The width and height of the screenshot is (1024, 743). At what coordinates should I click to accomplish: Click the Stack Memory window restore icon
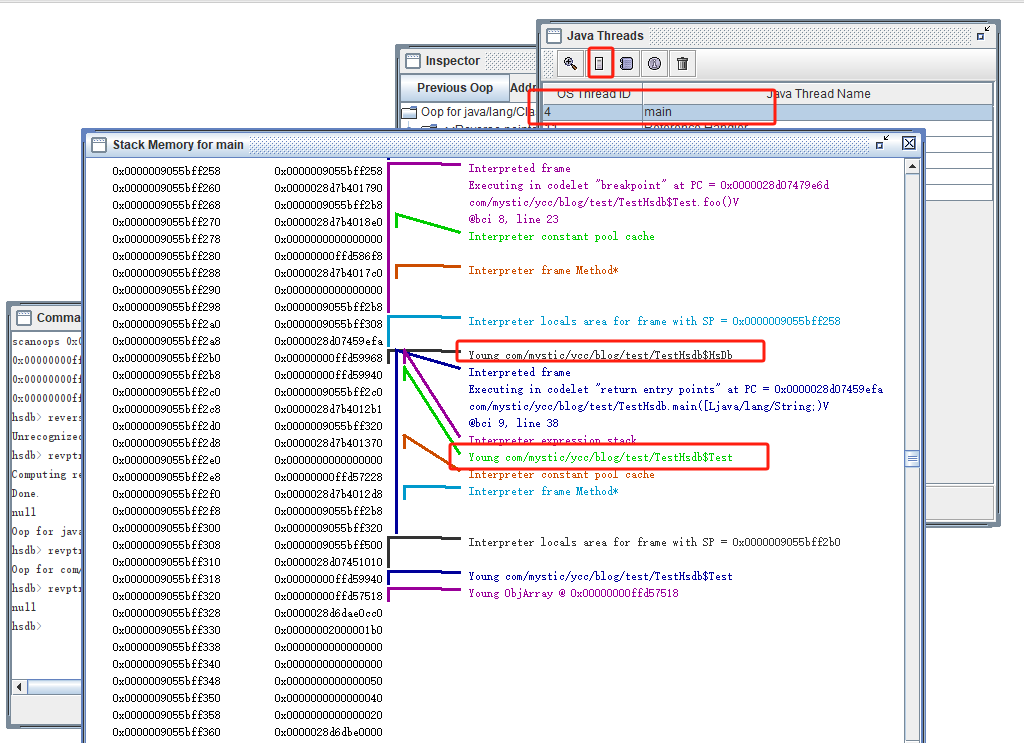pyautogui.click(x=882, y=142)
